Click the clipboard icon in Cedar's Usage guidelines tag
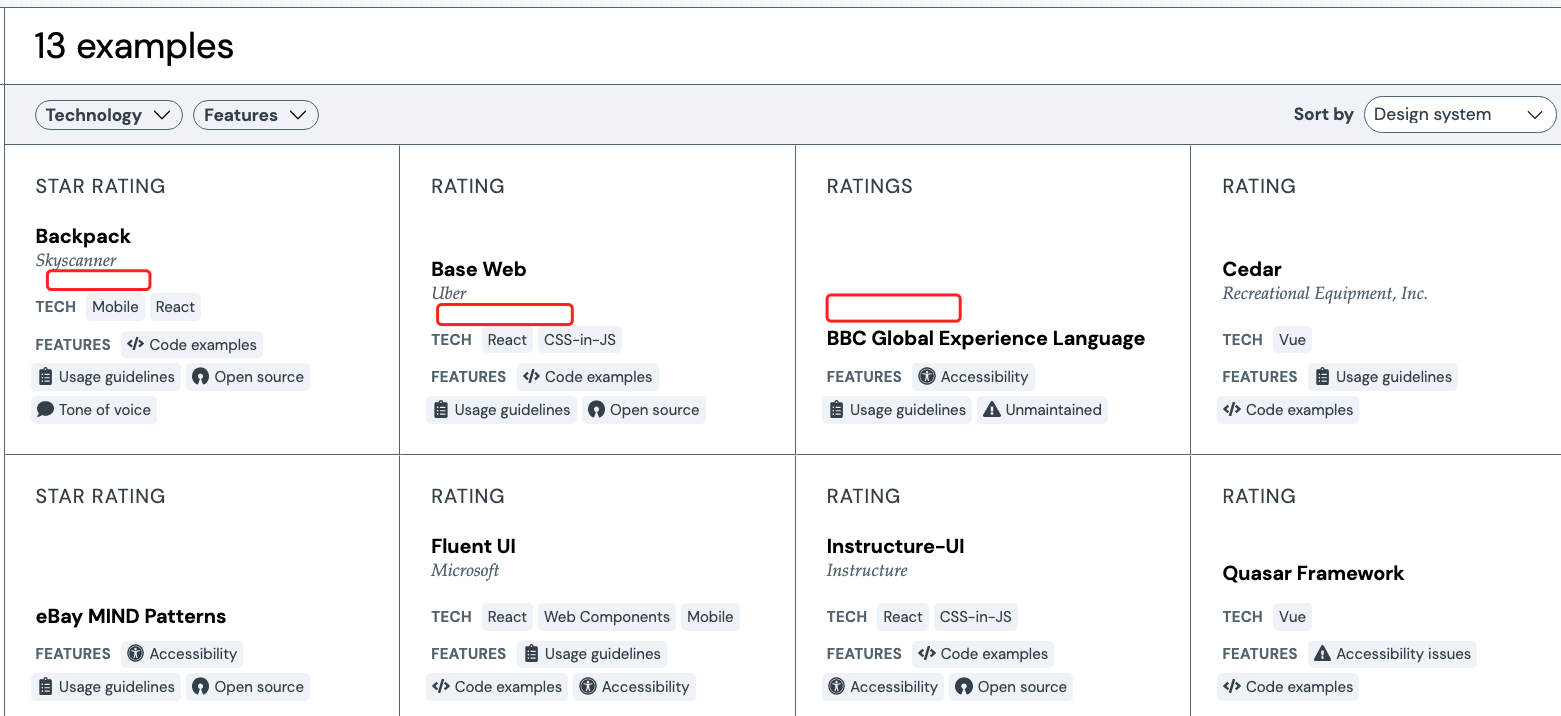The width and height of the screenshot is (1561, 716). [1323, 377]
